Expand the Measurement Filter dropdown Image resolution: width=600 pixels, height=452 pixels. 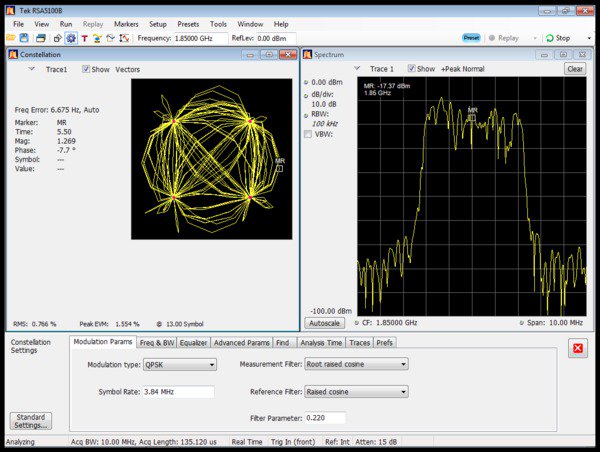356,365
